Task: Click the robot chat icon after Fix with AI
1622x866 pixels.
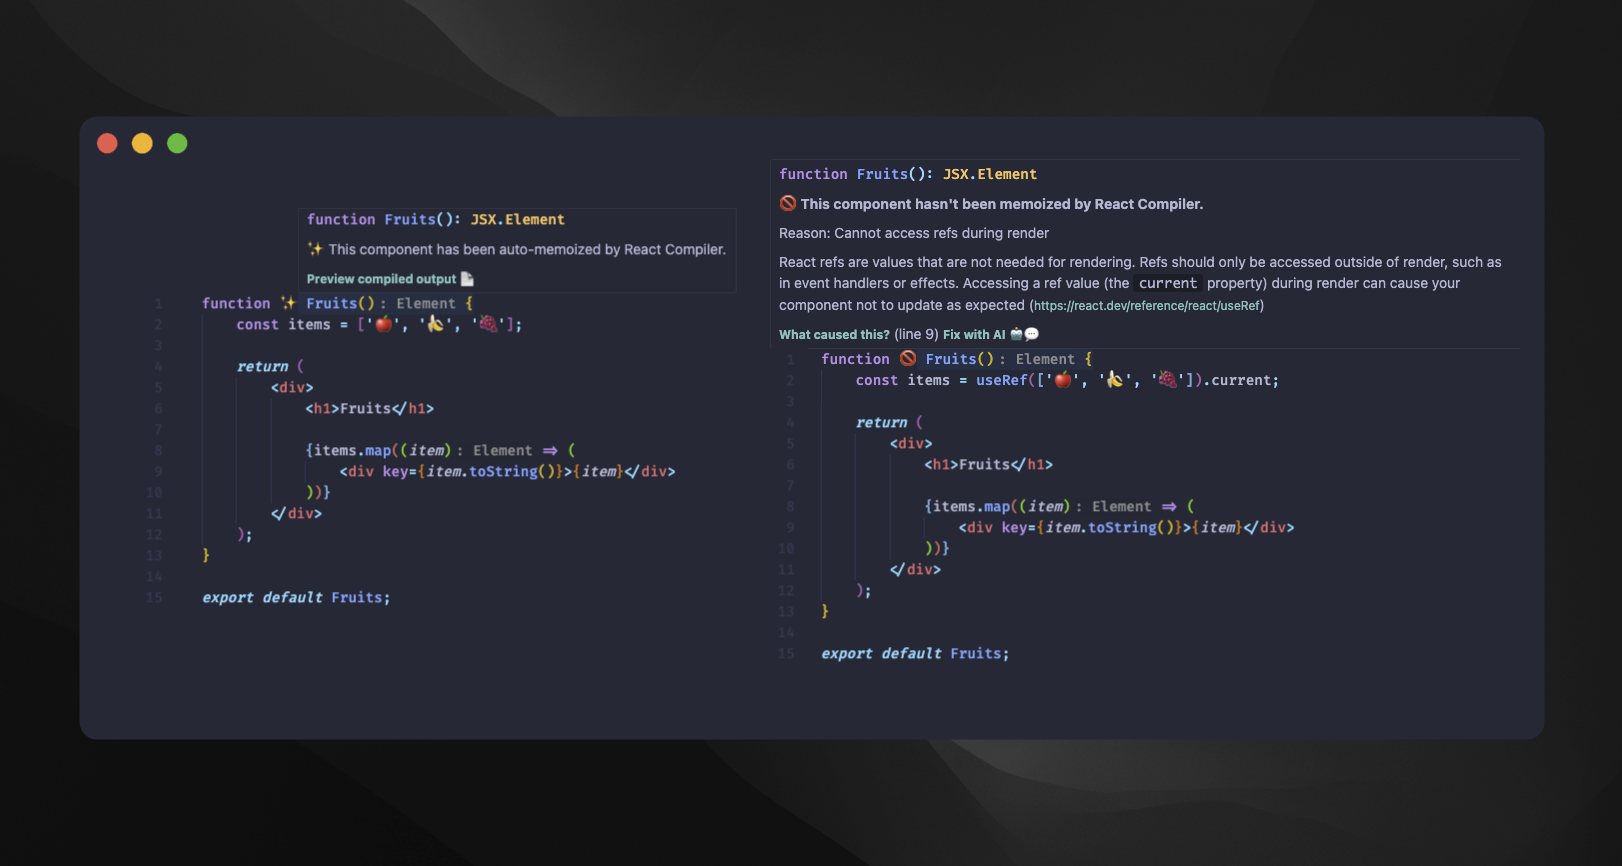Action: click(1025, 334)
